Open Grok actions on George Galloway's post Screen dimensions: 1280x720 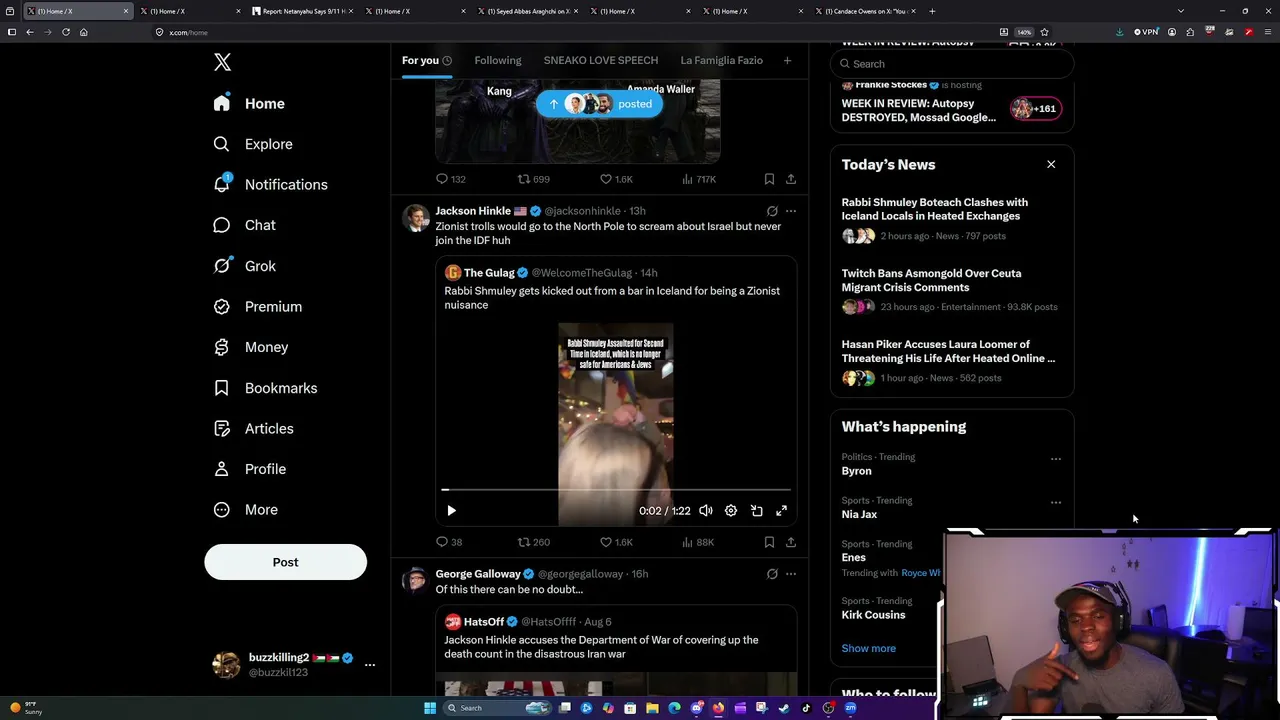(x=772, y=574)
